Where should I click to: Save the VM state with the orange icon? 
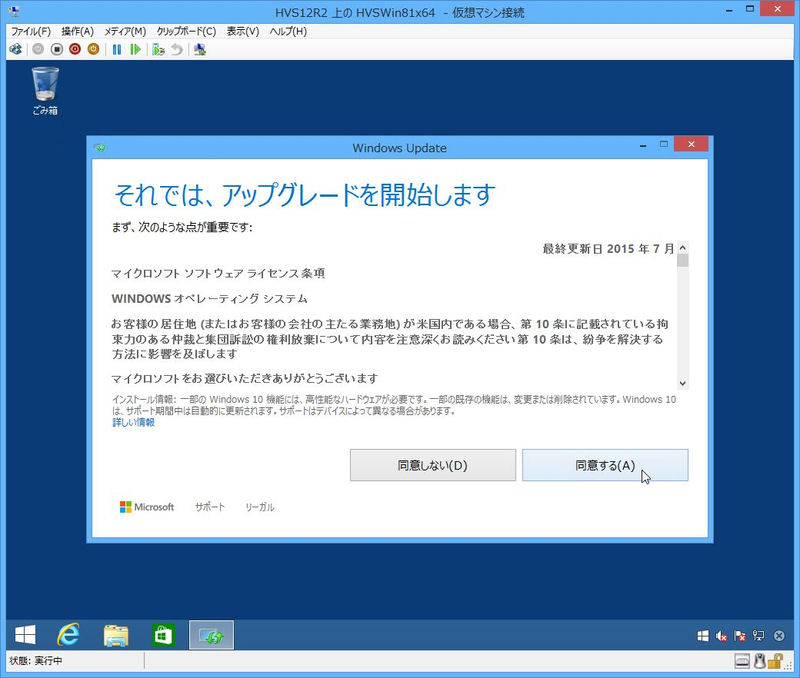pos(93,49)
